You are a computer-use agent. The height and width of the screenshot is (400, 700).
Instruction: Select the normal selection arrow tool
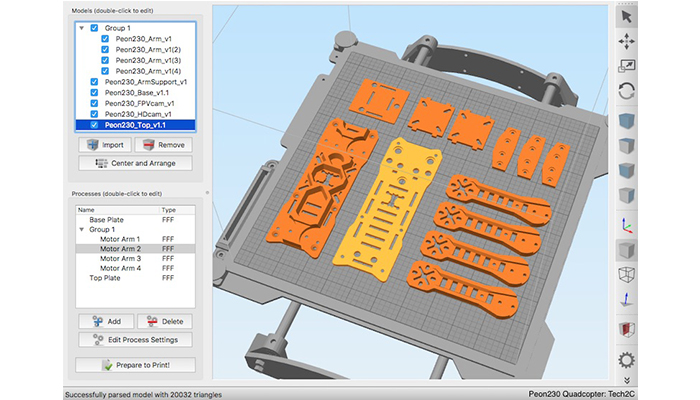click(x=626, y=17)
